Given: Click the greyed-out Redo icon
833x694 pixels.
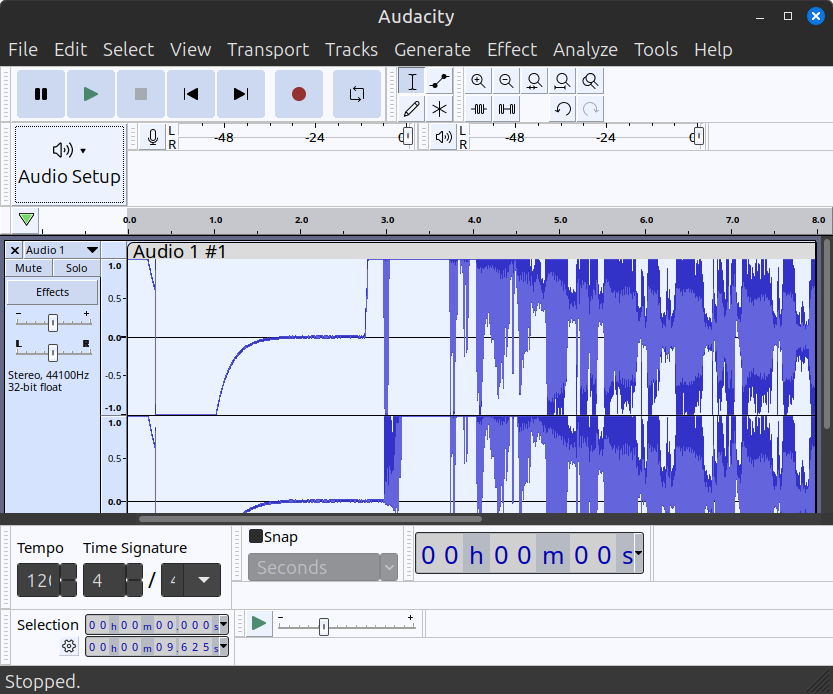Looking at the screenshot, I should 590,109.
